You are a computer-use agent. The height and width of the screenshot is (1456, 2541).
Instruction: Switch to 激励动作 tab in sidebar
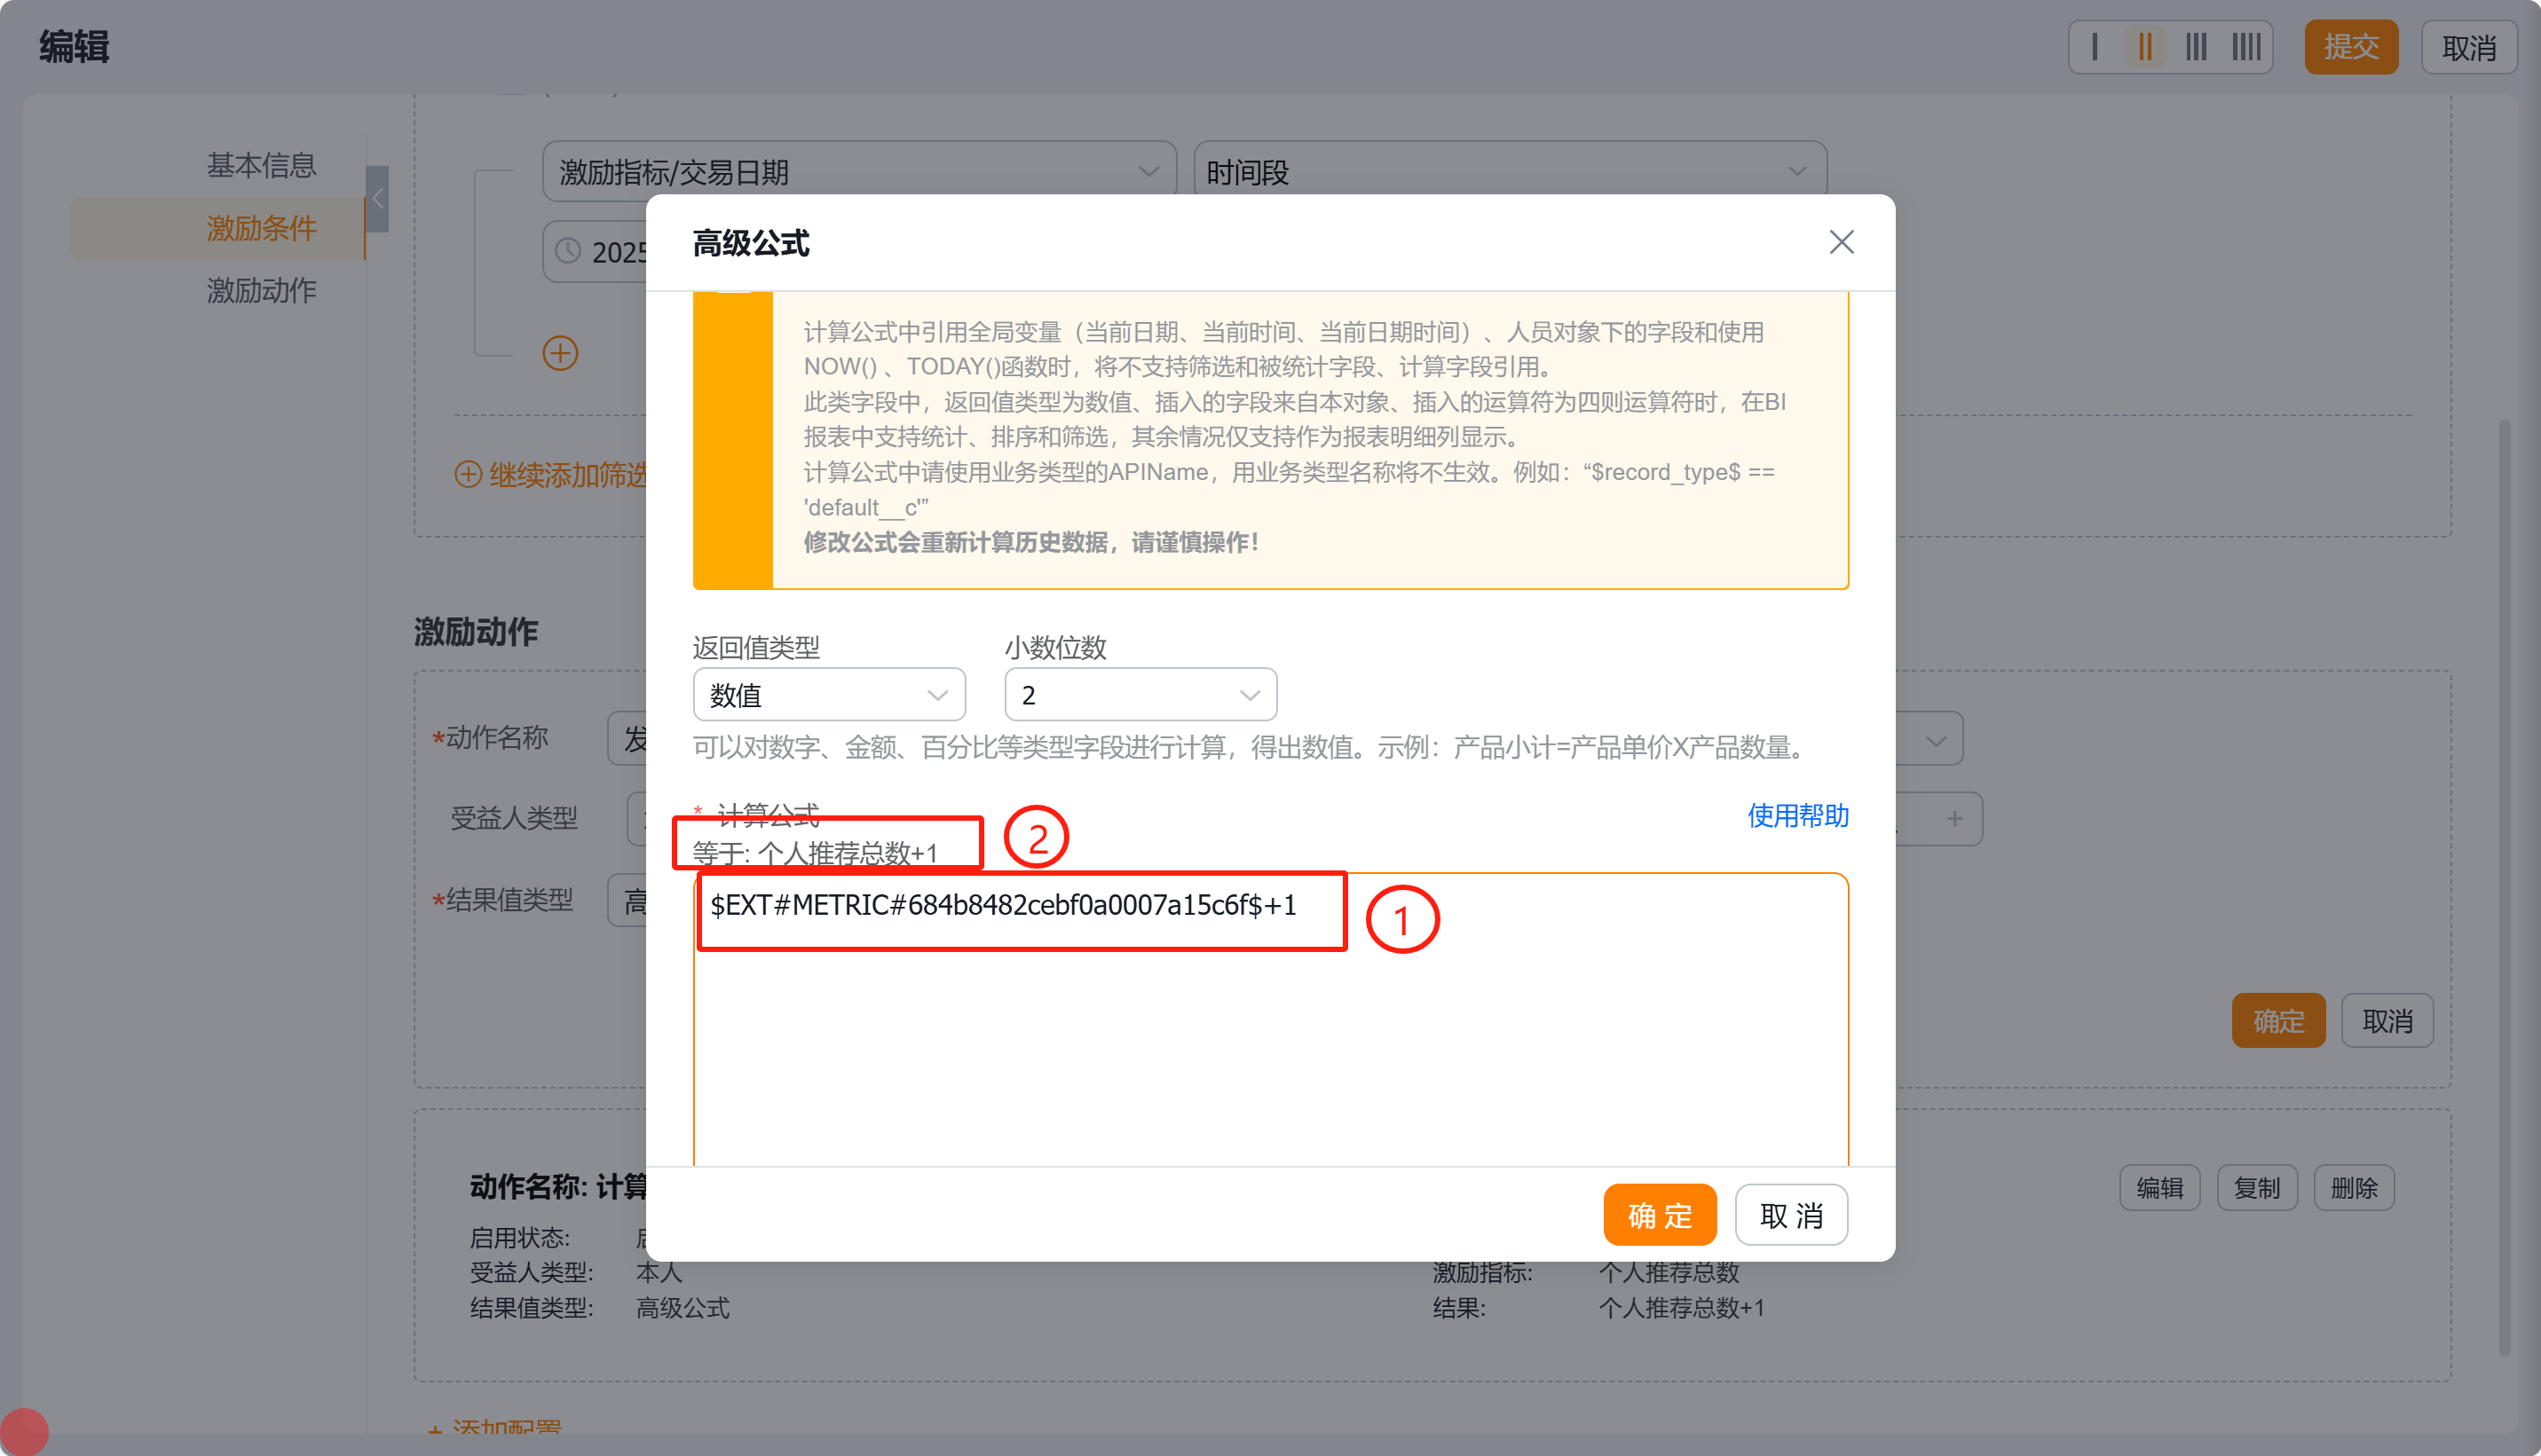(261, 291)
